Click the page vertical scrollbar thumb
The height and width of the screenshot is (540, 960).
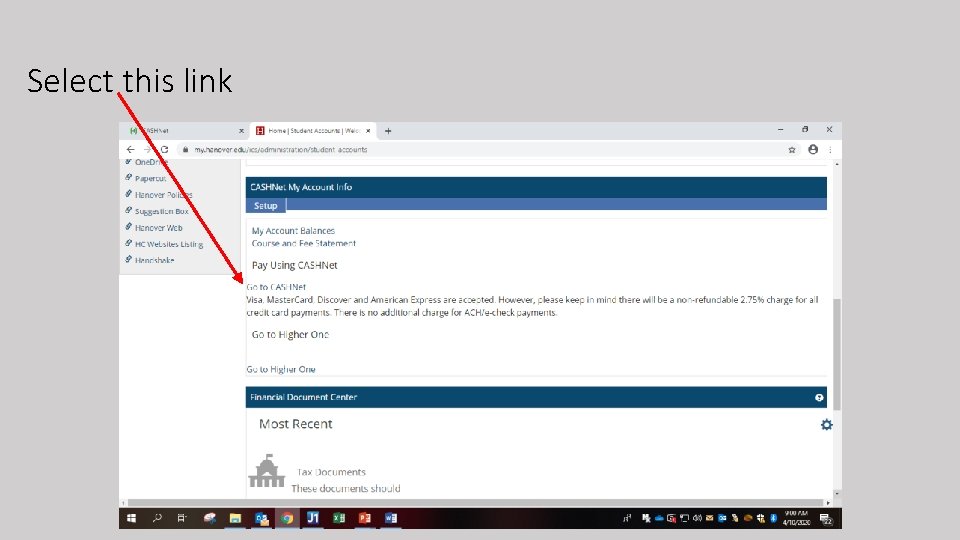click(837, 354)
